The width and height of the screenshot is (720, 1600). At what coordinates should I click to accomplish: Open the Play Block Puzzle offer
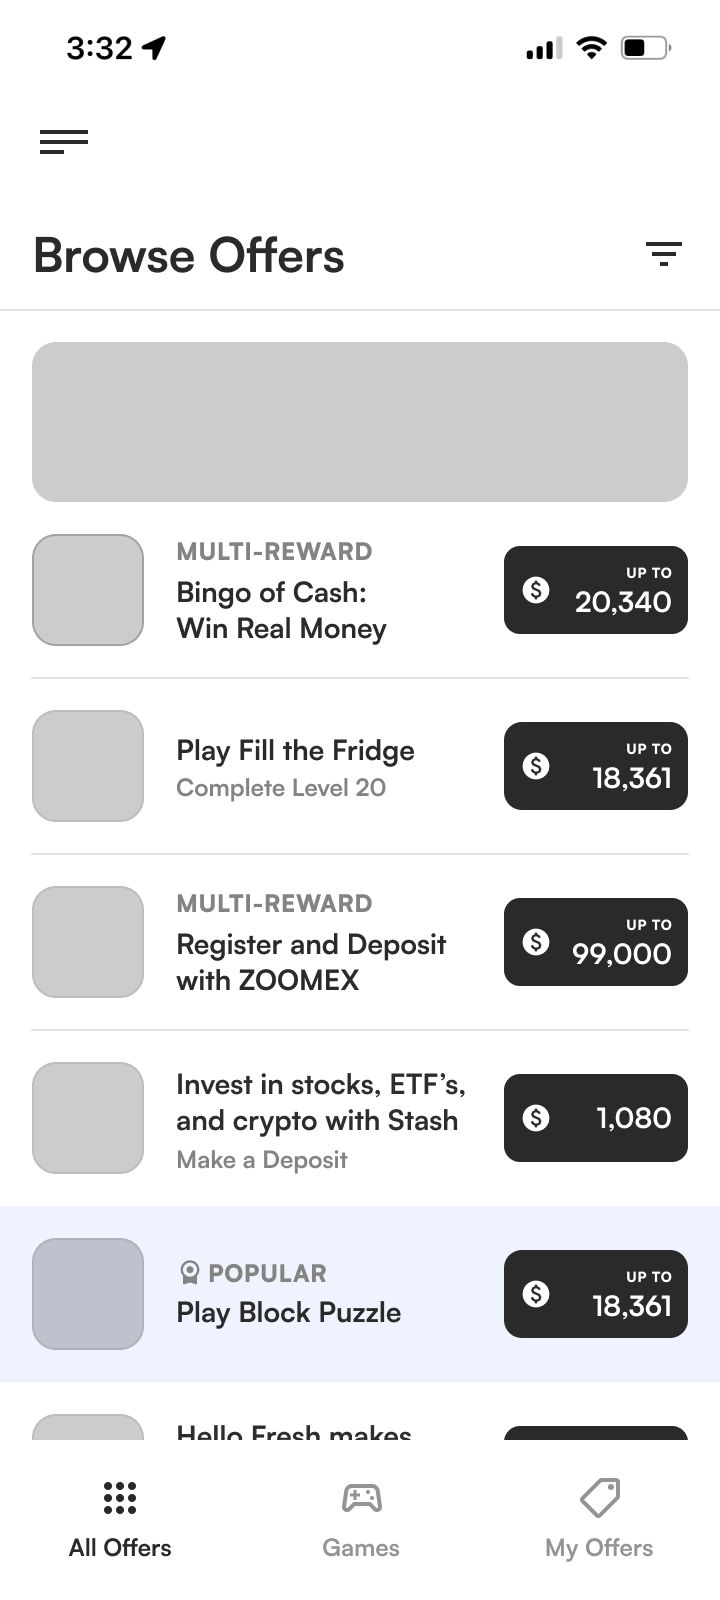click(289, 1312)
